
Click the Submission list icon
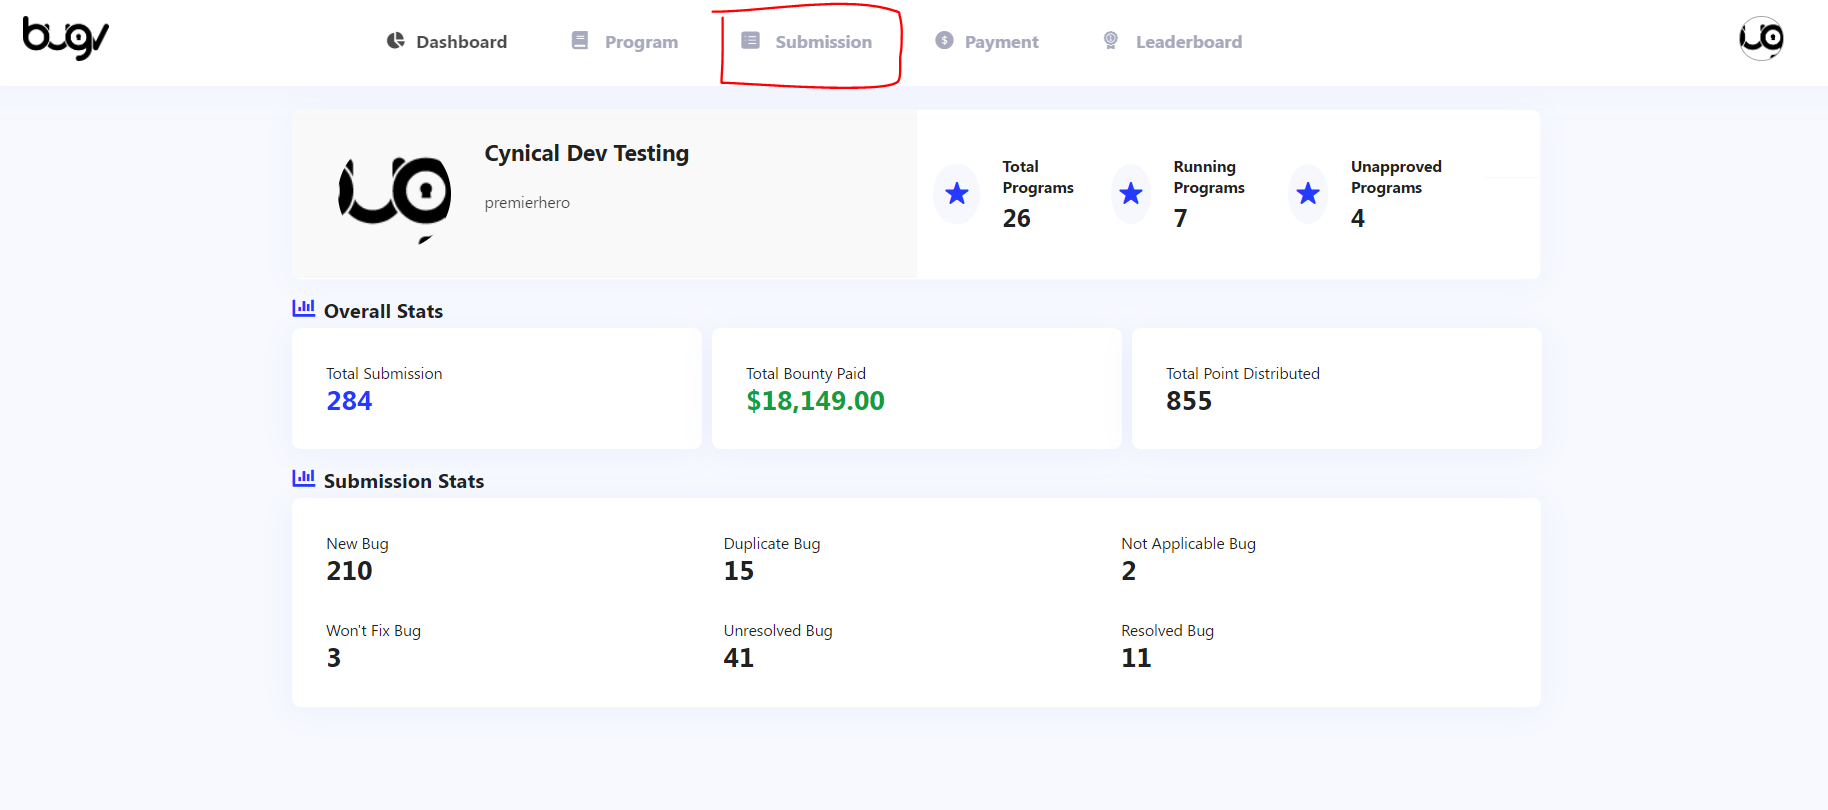pyautogui.click(x=751, y=41)
